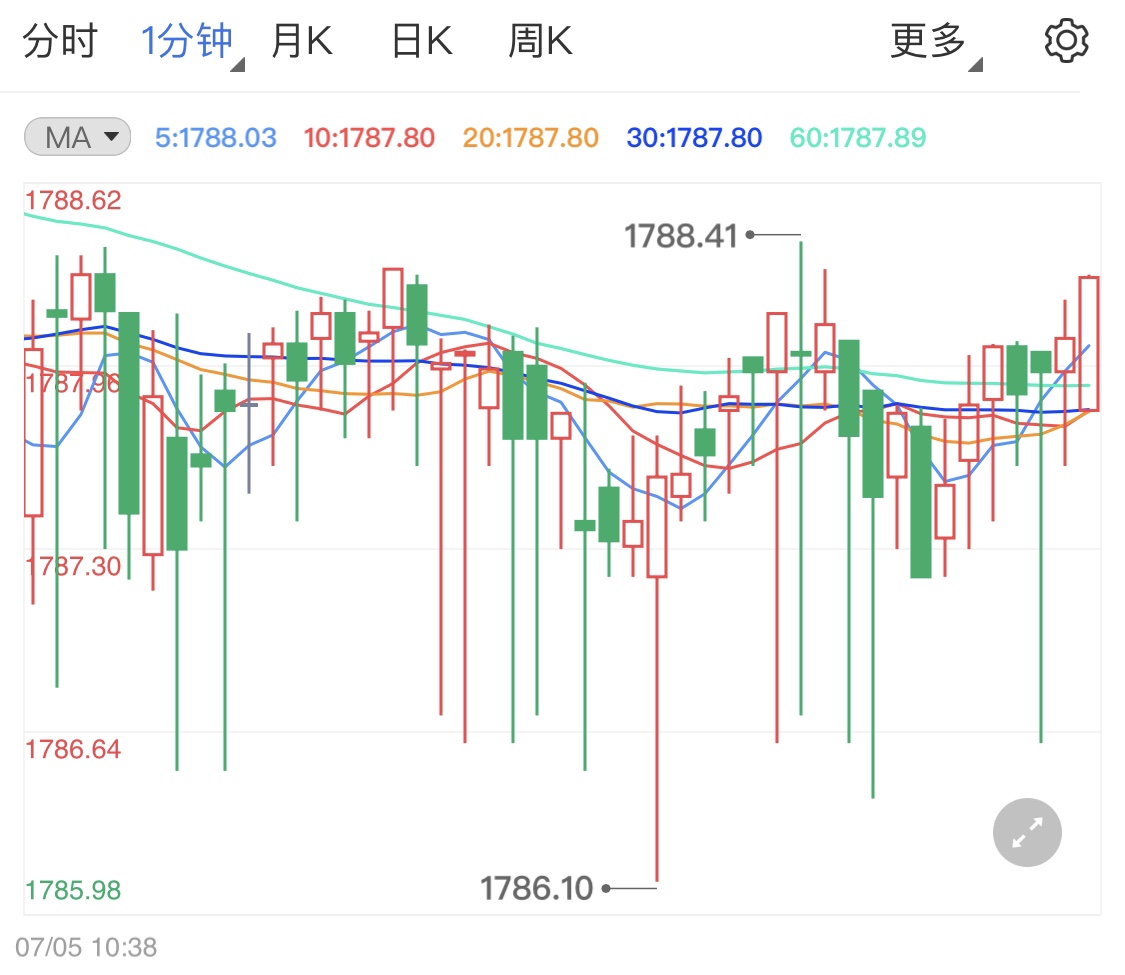Switch to the 月K tab
Screen dimensions: 1125x975
(302, 41)
